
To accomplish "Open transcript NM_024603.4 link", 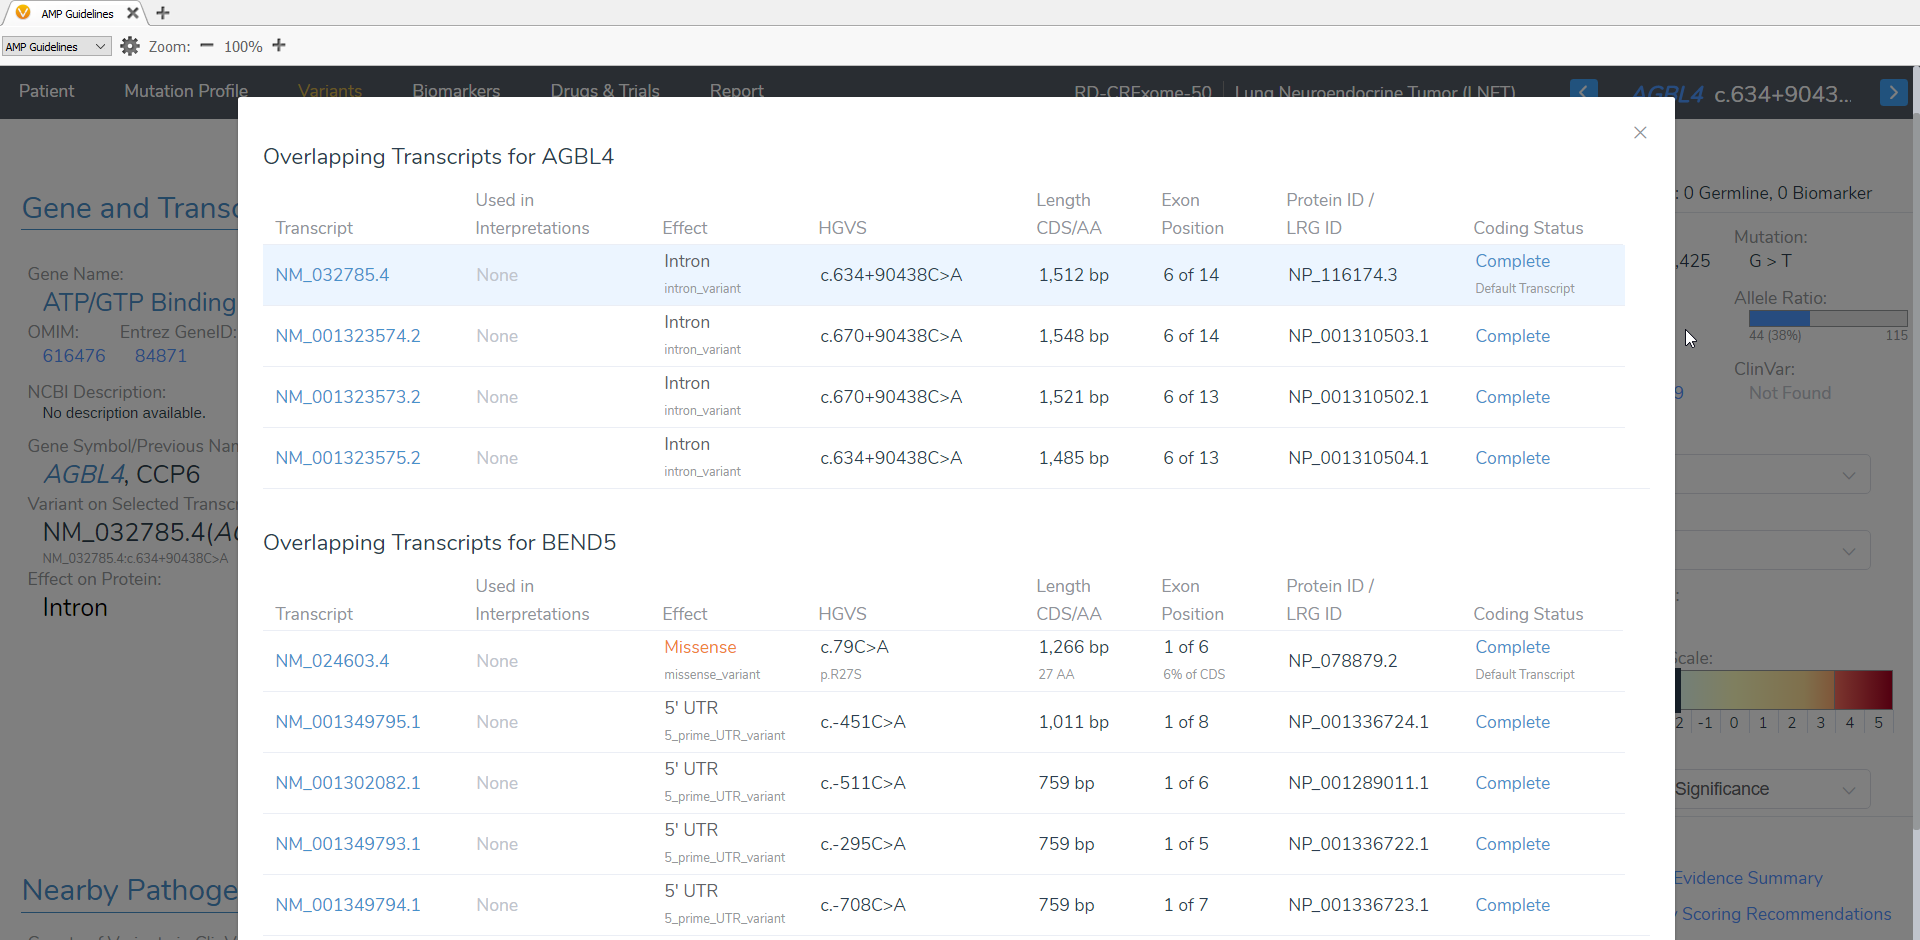I will pos(332,661).
